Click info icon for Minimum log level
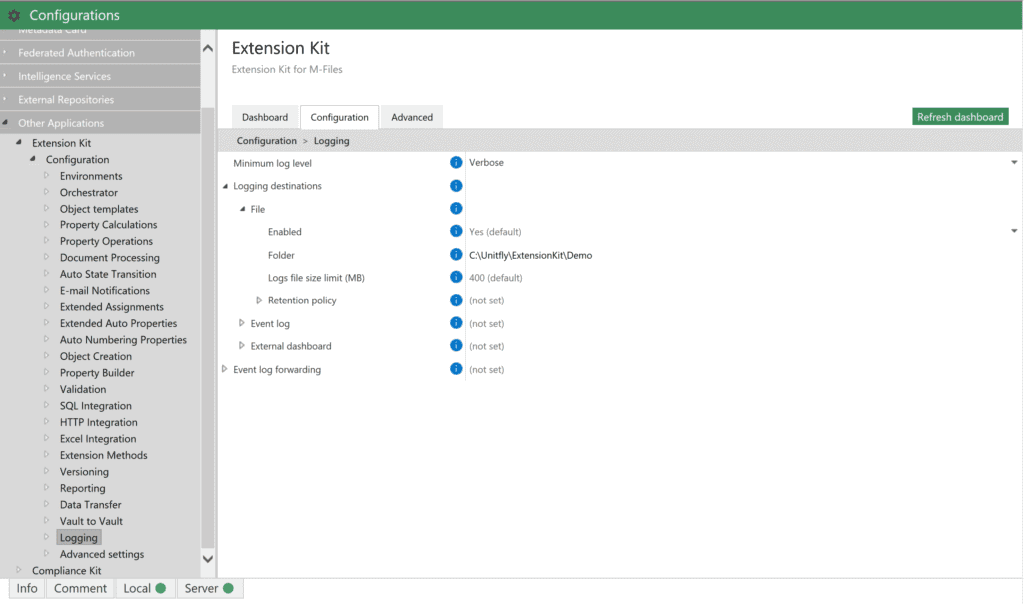This screenshot has width=1024, height=604. point(456,163)
